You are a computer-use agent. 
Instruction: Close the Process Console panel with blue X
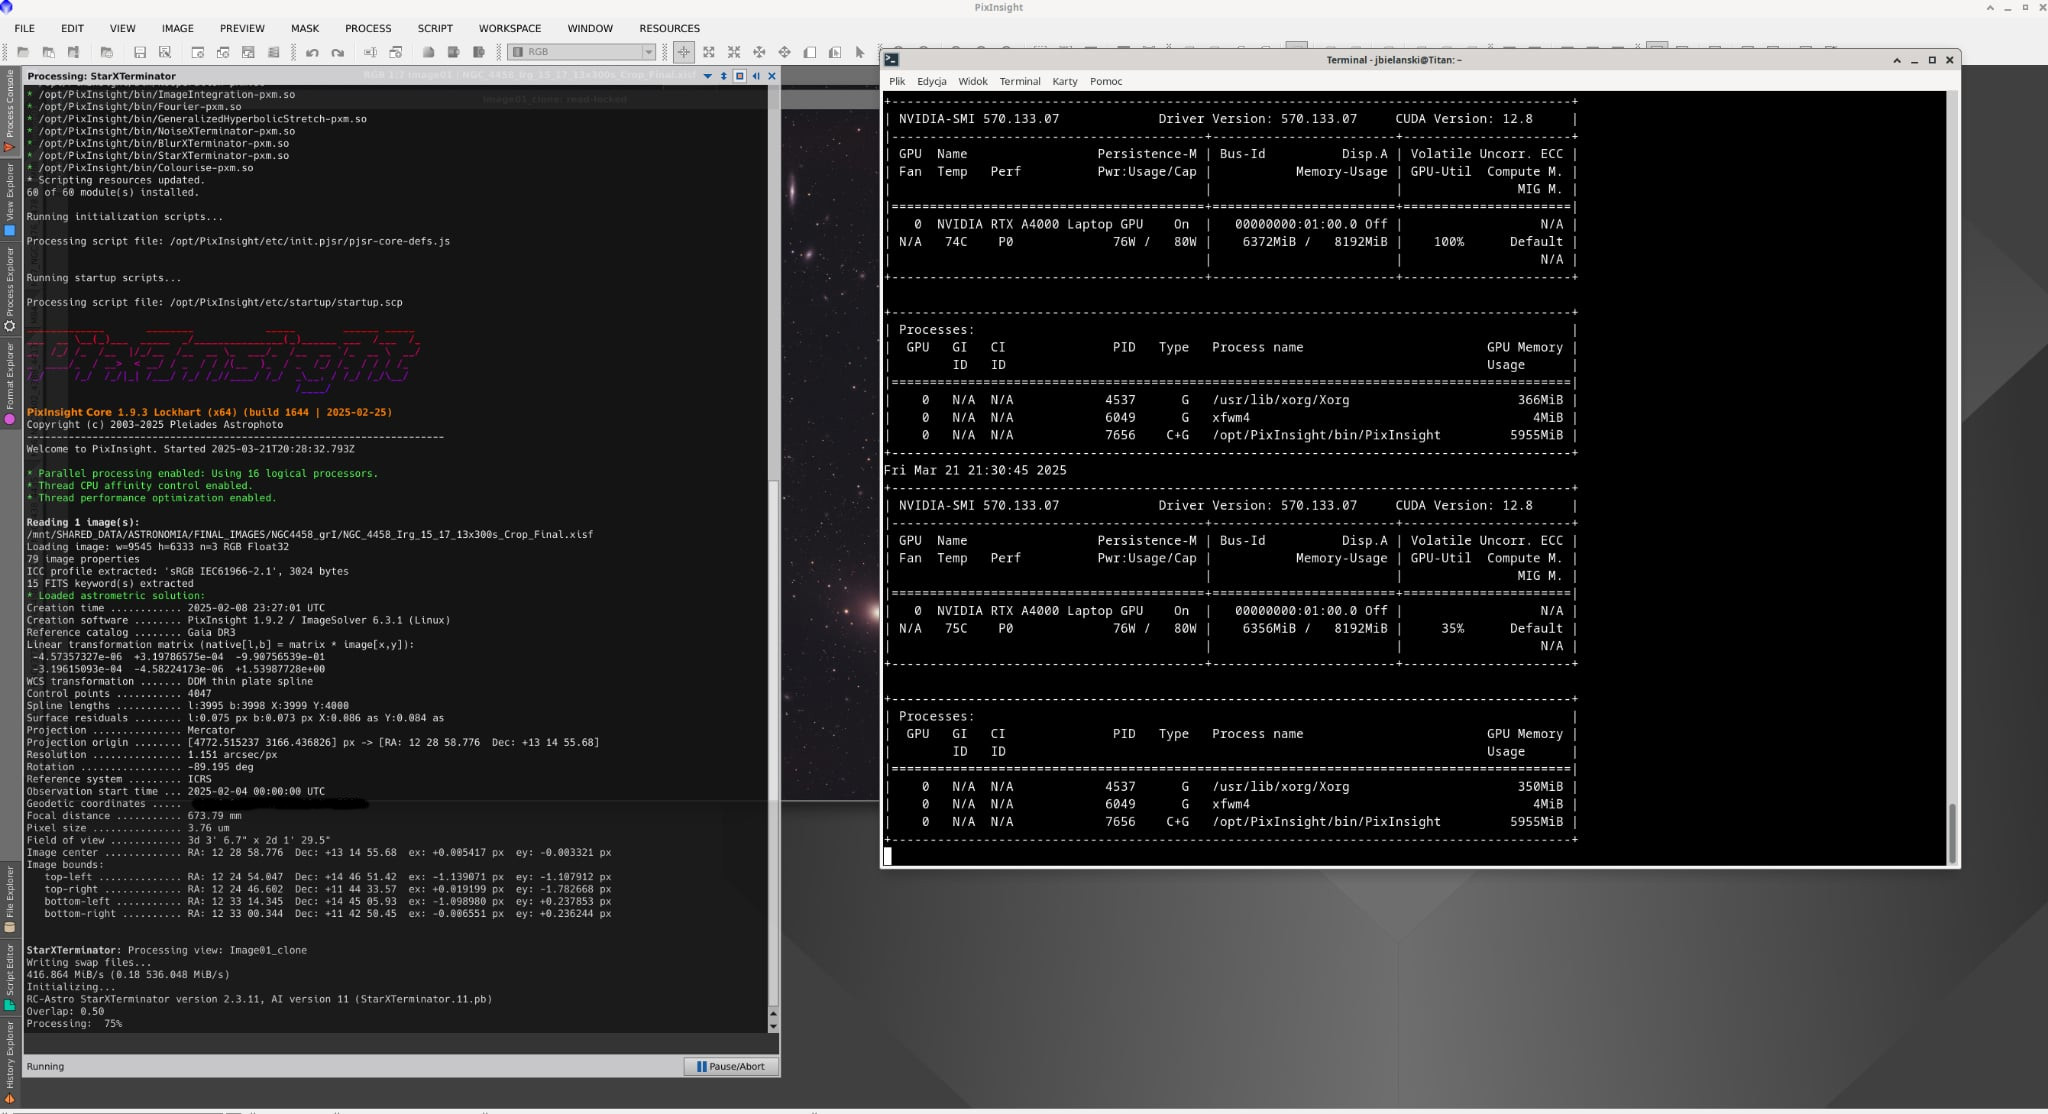pos(772,76)
